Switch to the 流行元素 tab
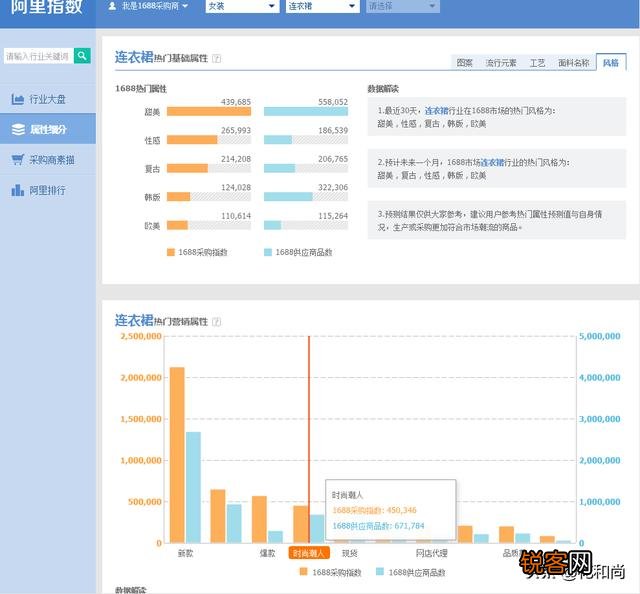 click(500, 63)
